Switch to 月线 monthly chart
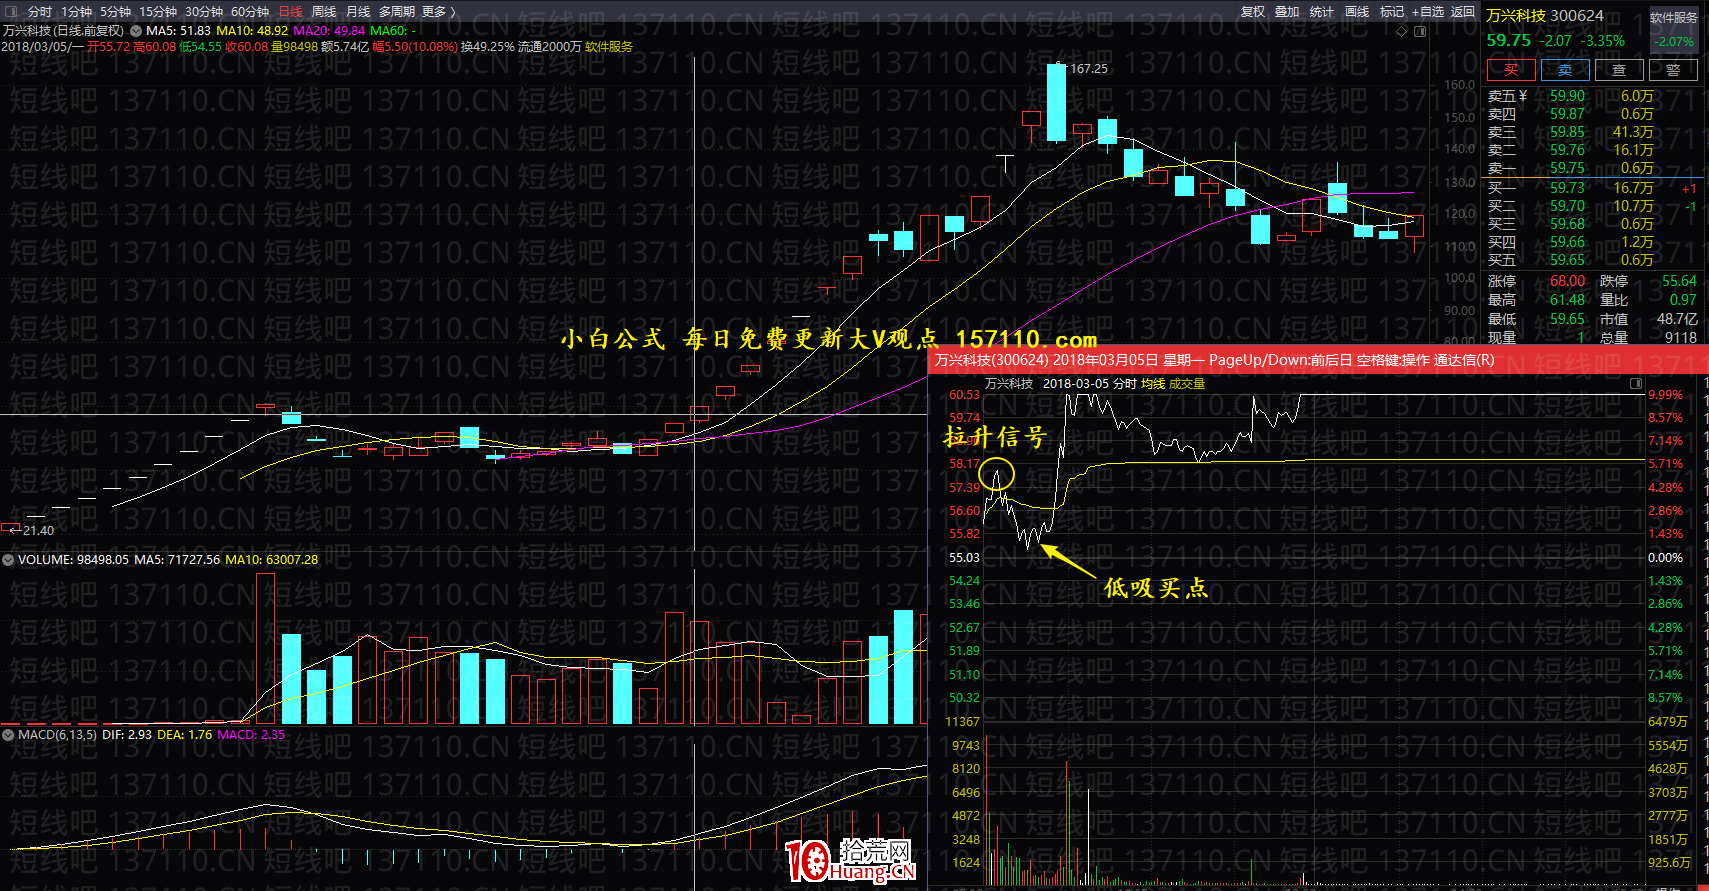This screenshot has width=1709, height=891. (x=358, y=12)
